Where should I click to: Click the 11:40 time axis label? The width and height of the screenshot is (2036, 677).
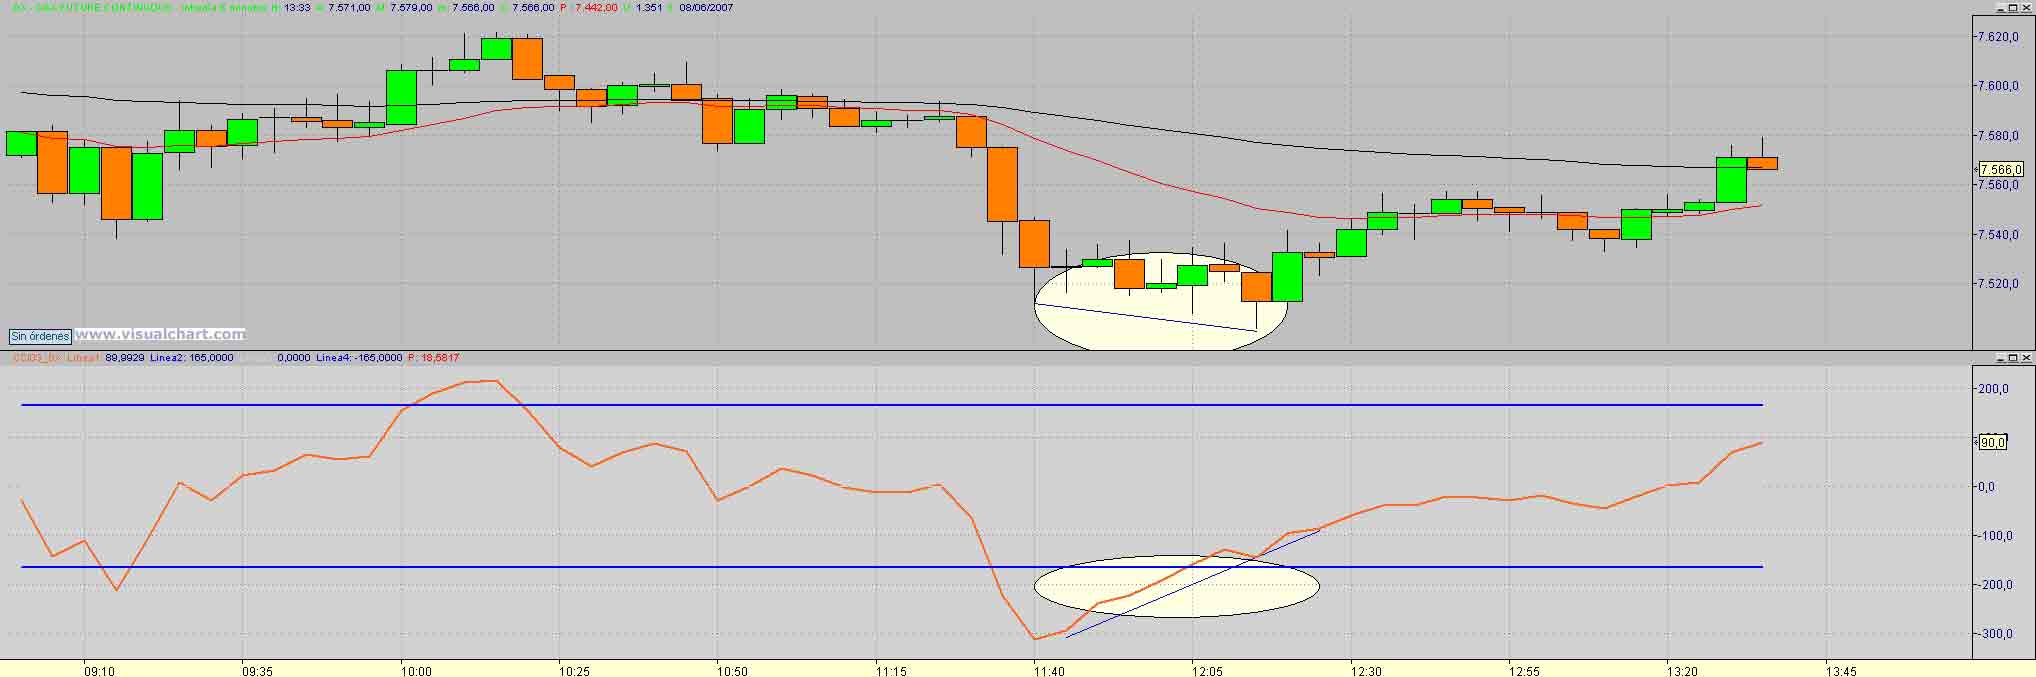point(1049,671)
